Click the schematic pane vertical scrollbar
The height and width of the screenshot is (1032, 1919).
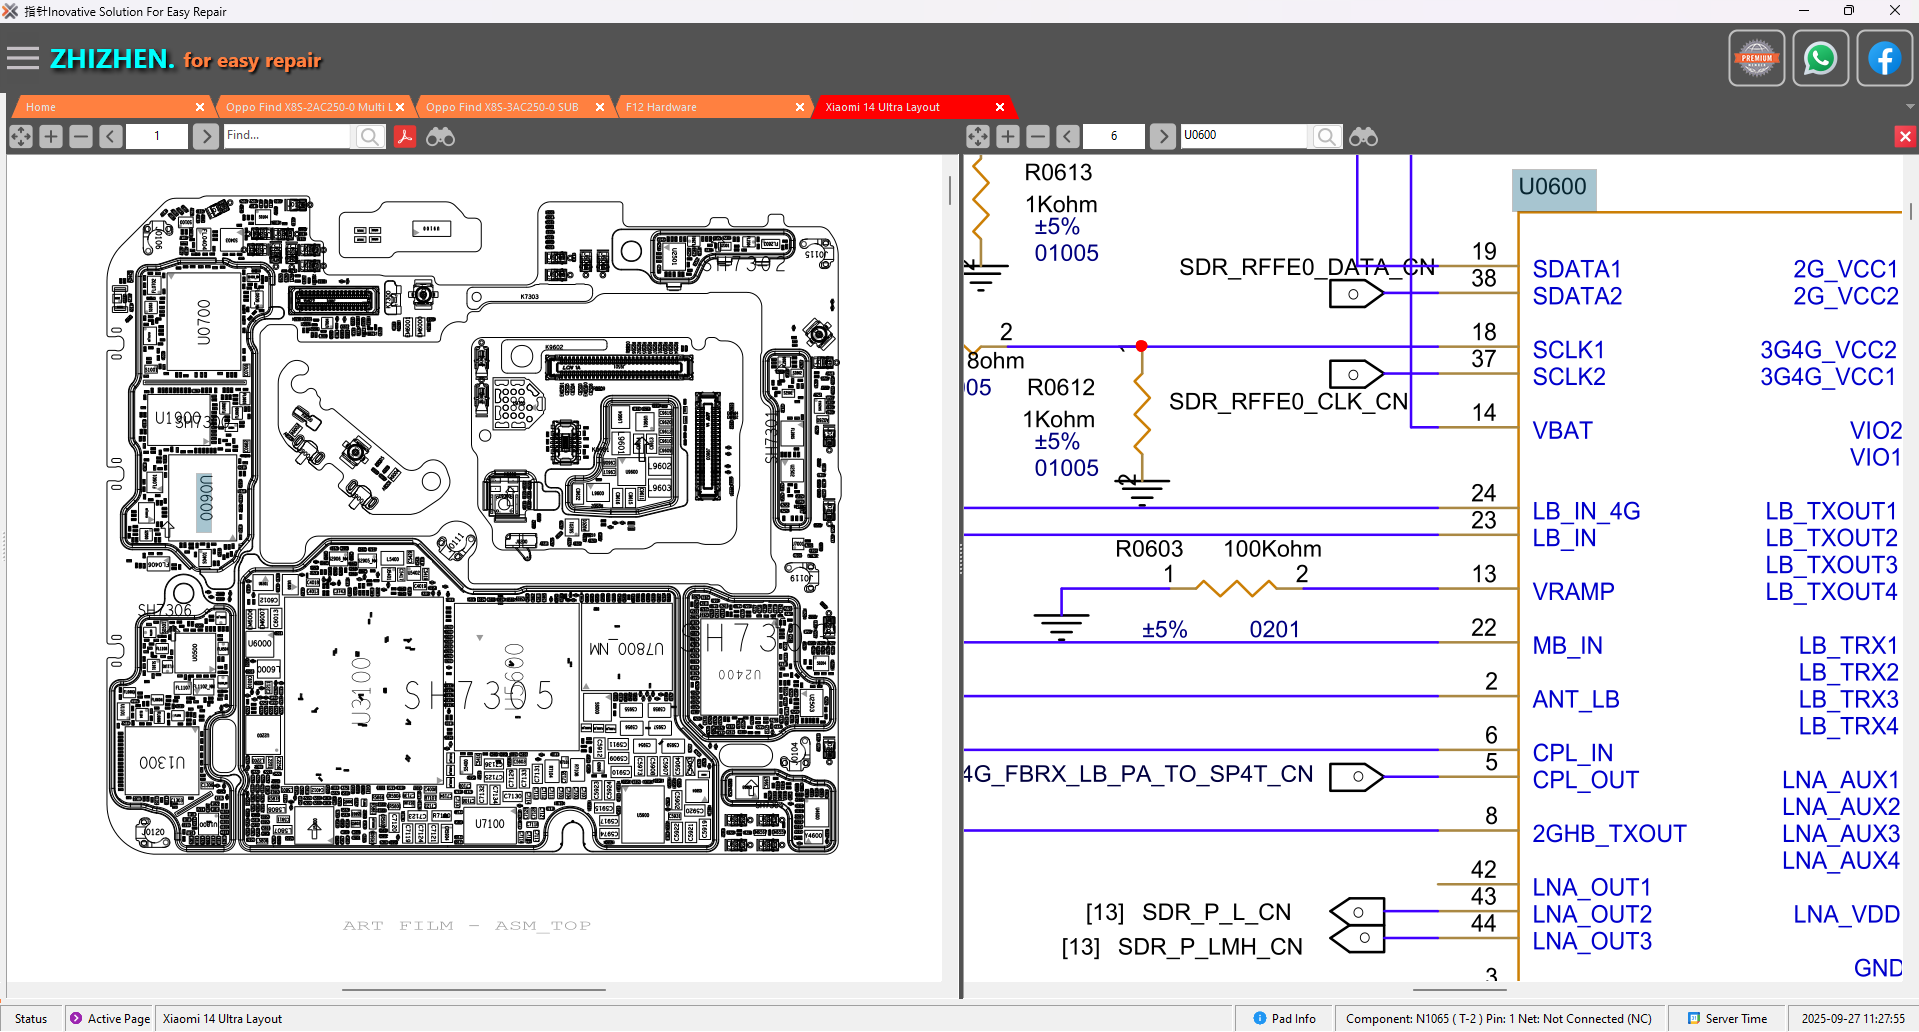(x=1911, y=212)
